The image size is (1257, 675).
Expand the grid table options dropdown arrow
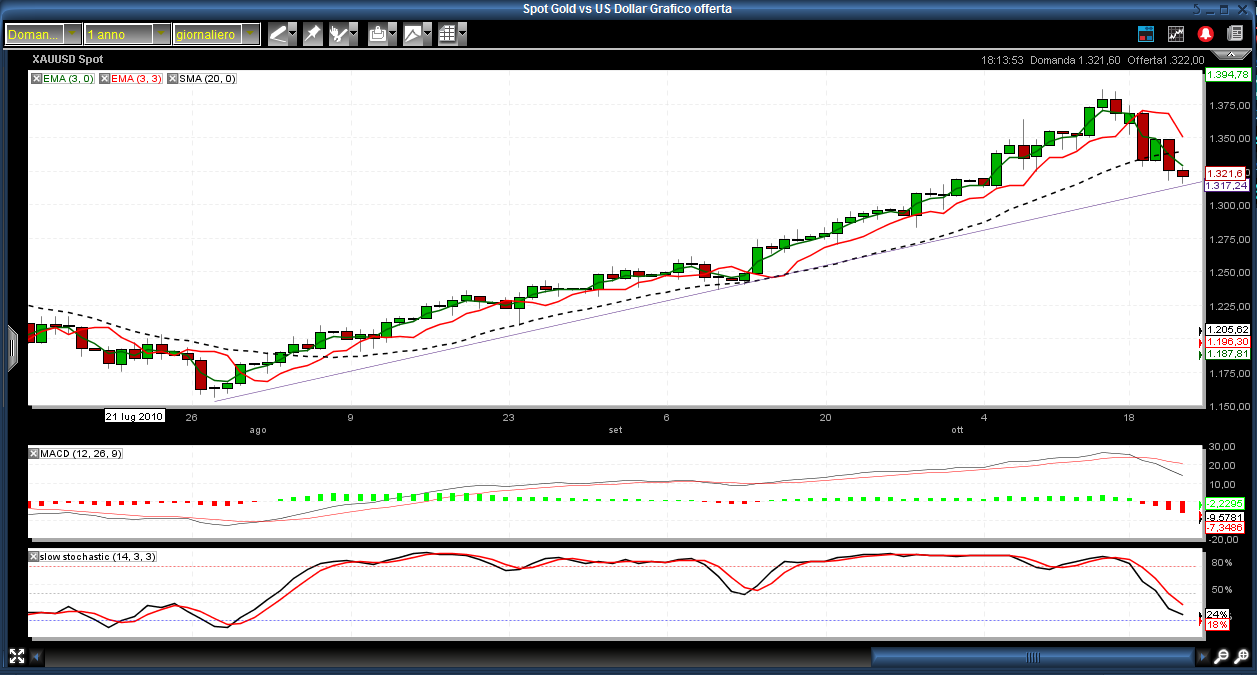(464, 34)
